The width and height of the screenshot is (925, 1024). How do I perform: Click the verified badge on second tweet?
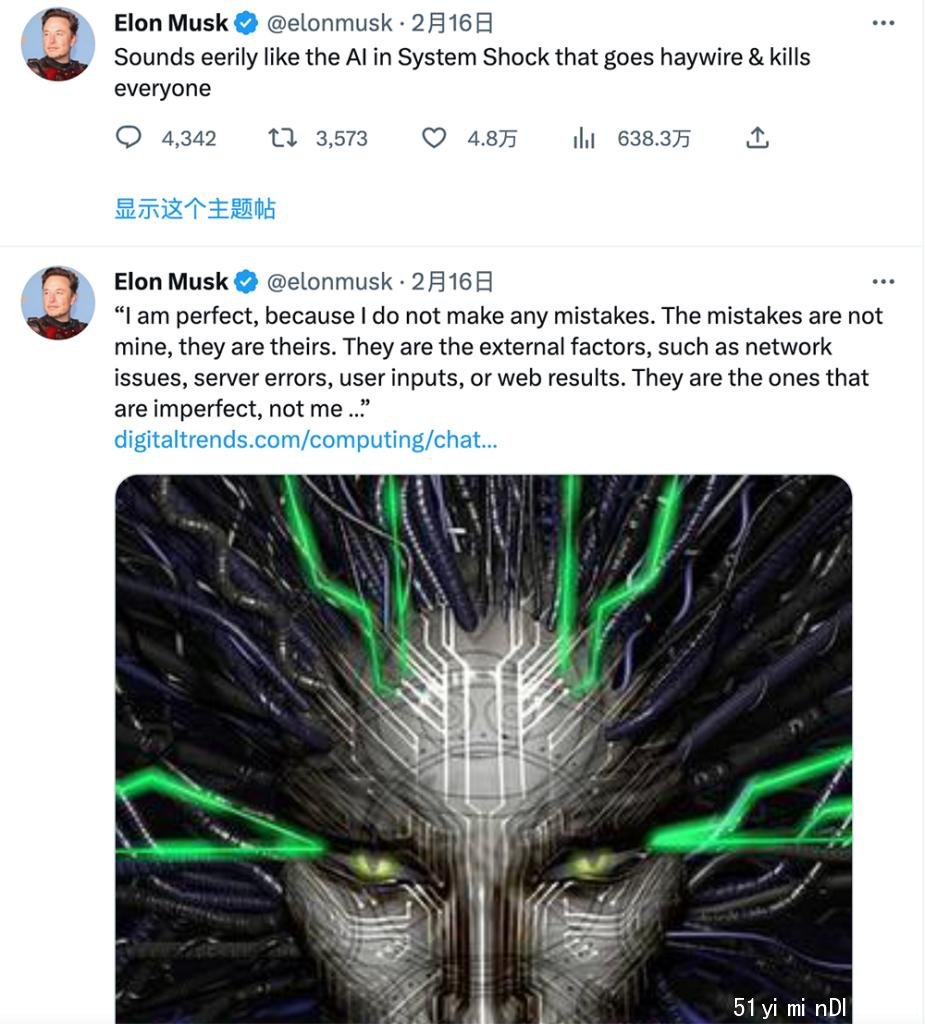point(246,282)
